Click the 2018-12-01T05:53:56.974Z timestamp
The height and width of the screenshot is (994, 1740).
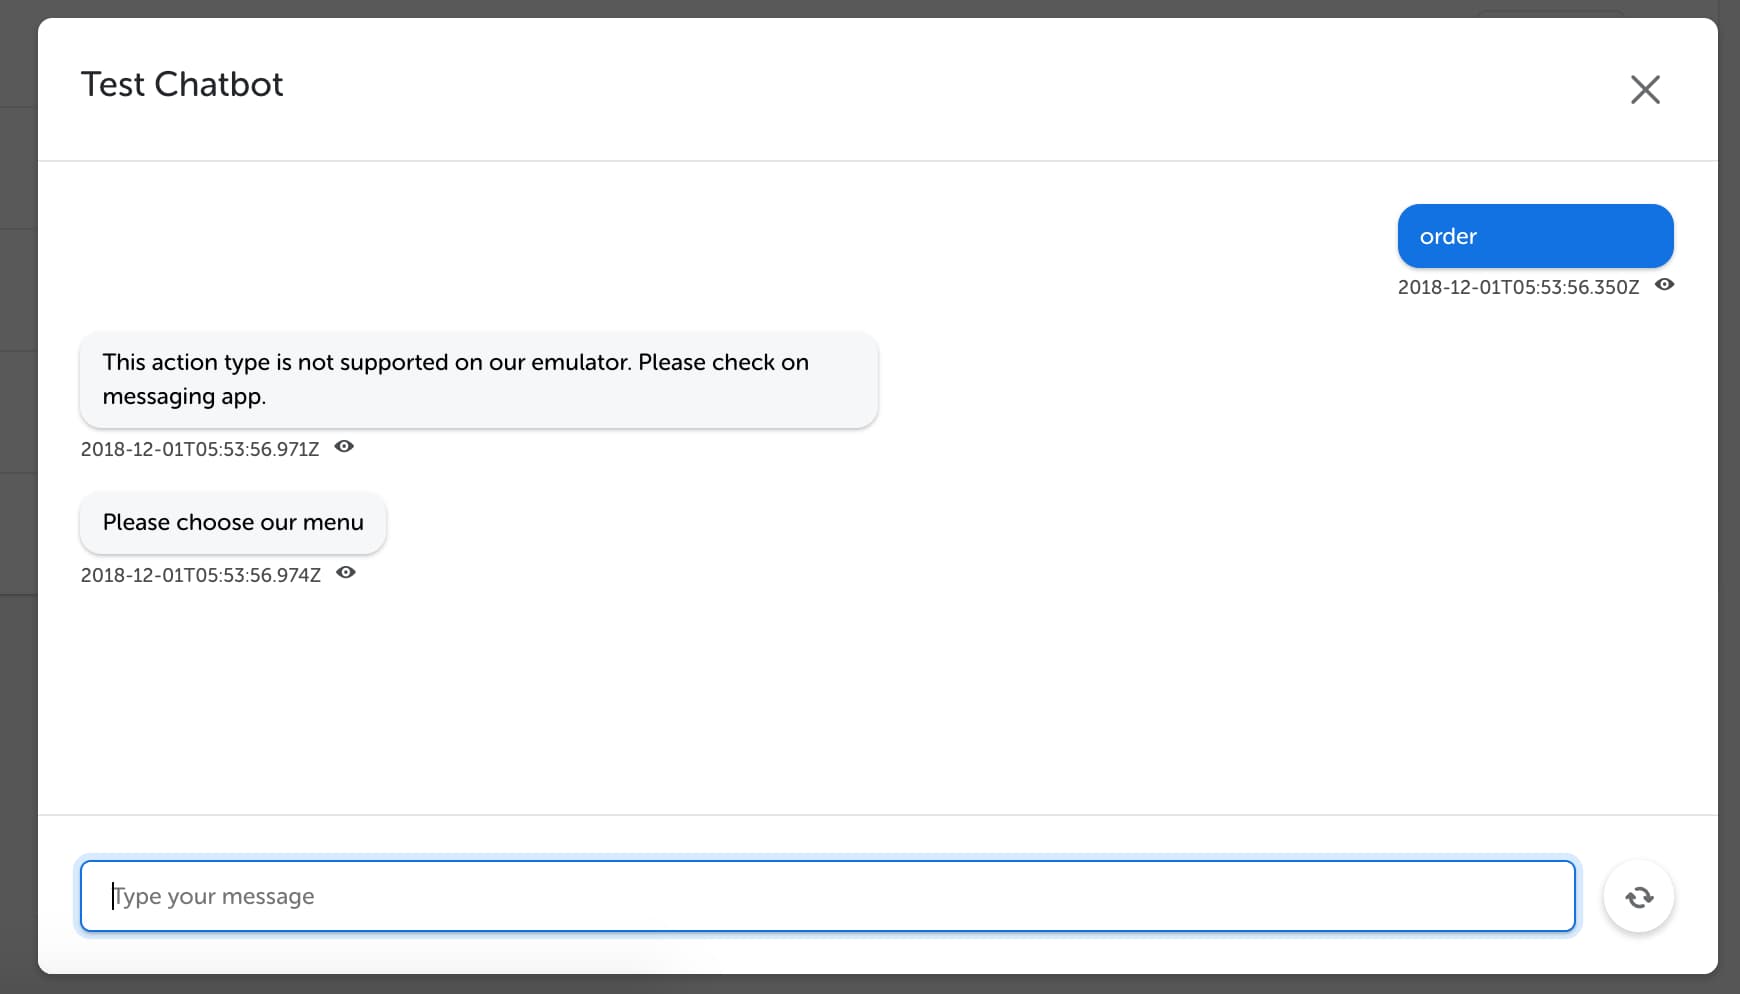(201, 575)
